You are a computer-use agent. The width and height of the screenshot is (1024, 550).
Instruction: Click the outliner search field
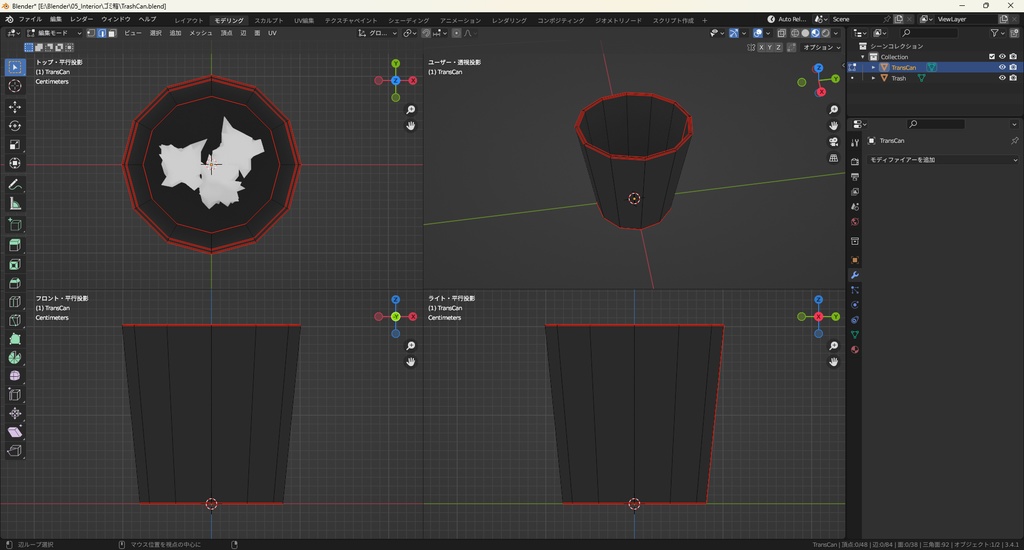[928, 33]
